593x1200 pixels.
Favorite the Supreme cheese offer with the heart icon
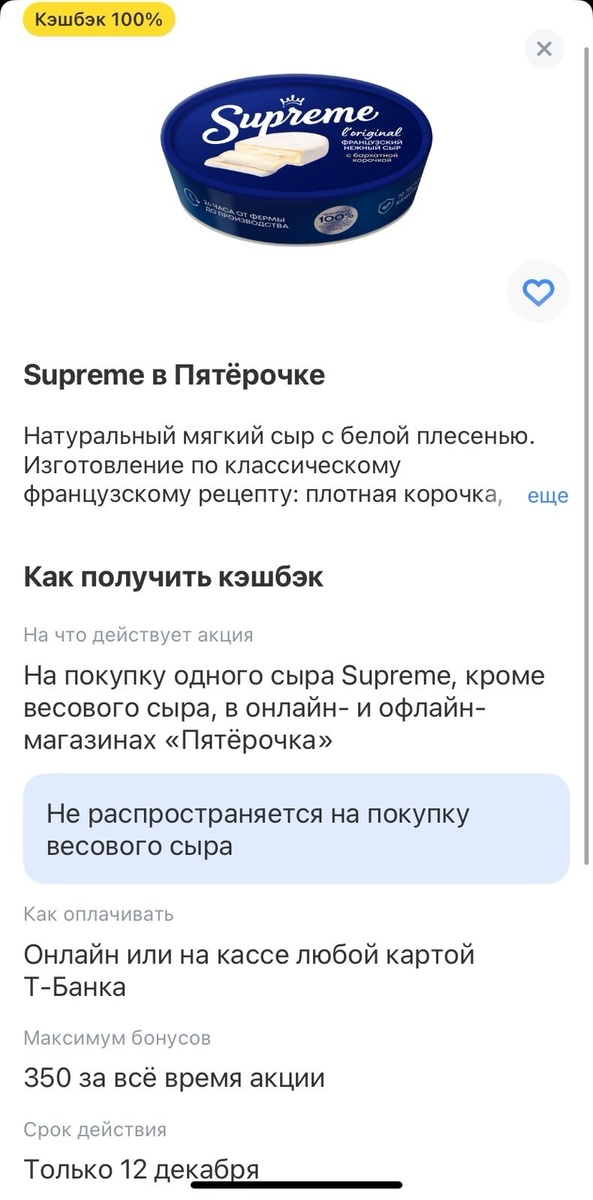pyautogui.click(x=538, y=293)
